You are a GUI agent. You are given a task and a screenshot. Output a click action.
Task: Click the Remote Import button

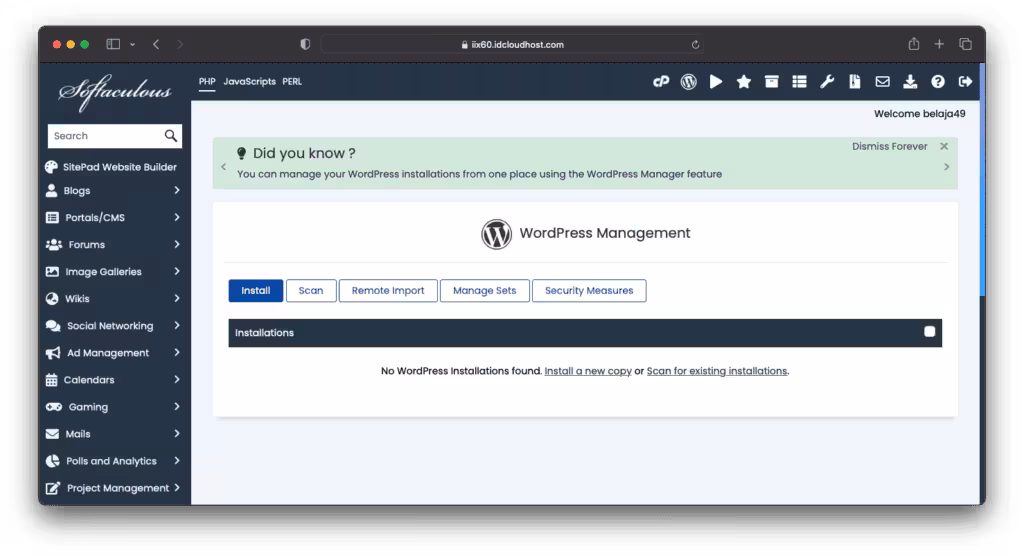tap(388, 291)
